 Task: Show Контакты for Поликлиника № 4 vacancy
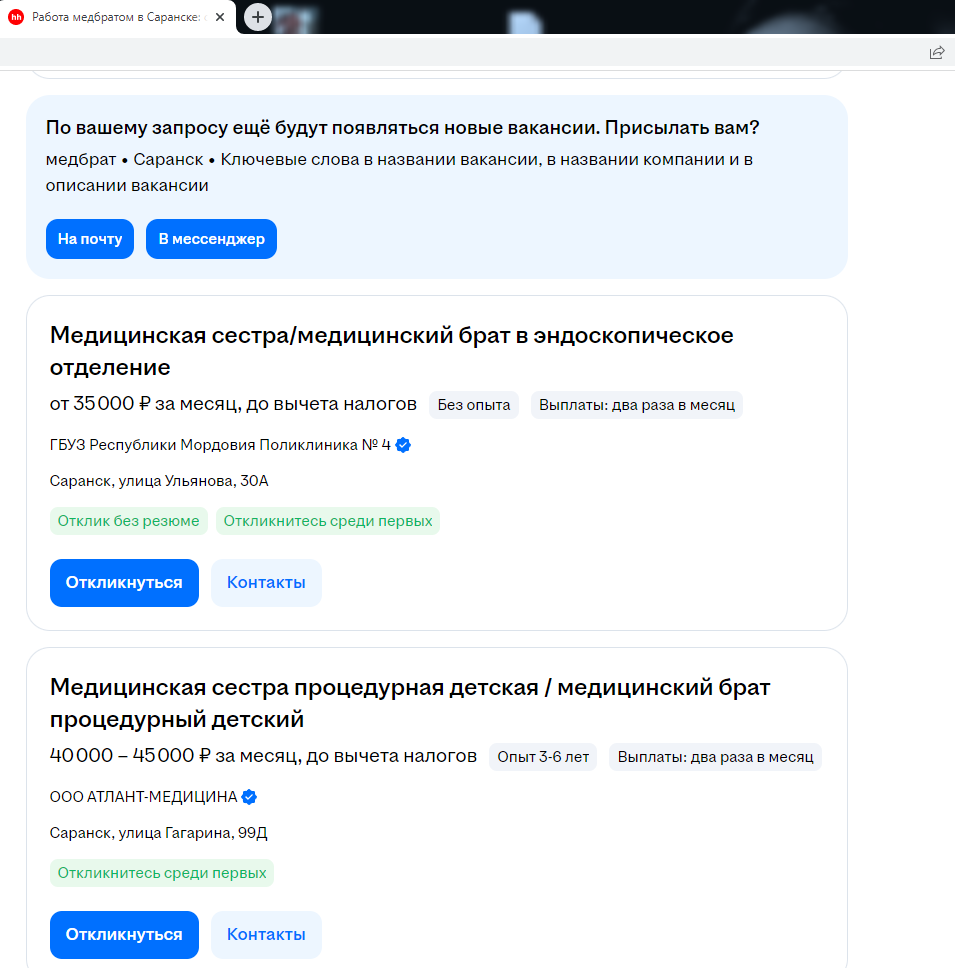tap(266, 583)
